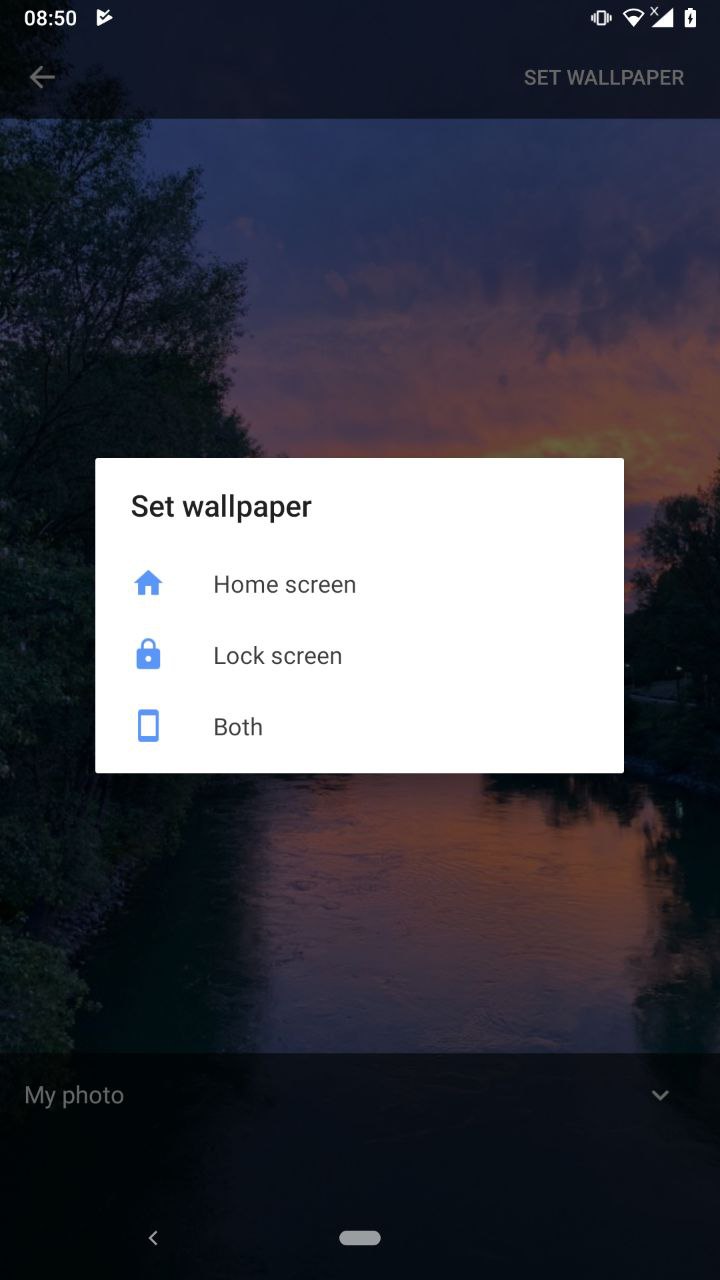
Task: Tap the battery charging icon in status bar
Action: tap(690, 18)
